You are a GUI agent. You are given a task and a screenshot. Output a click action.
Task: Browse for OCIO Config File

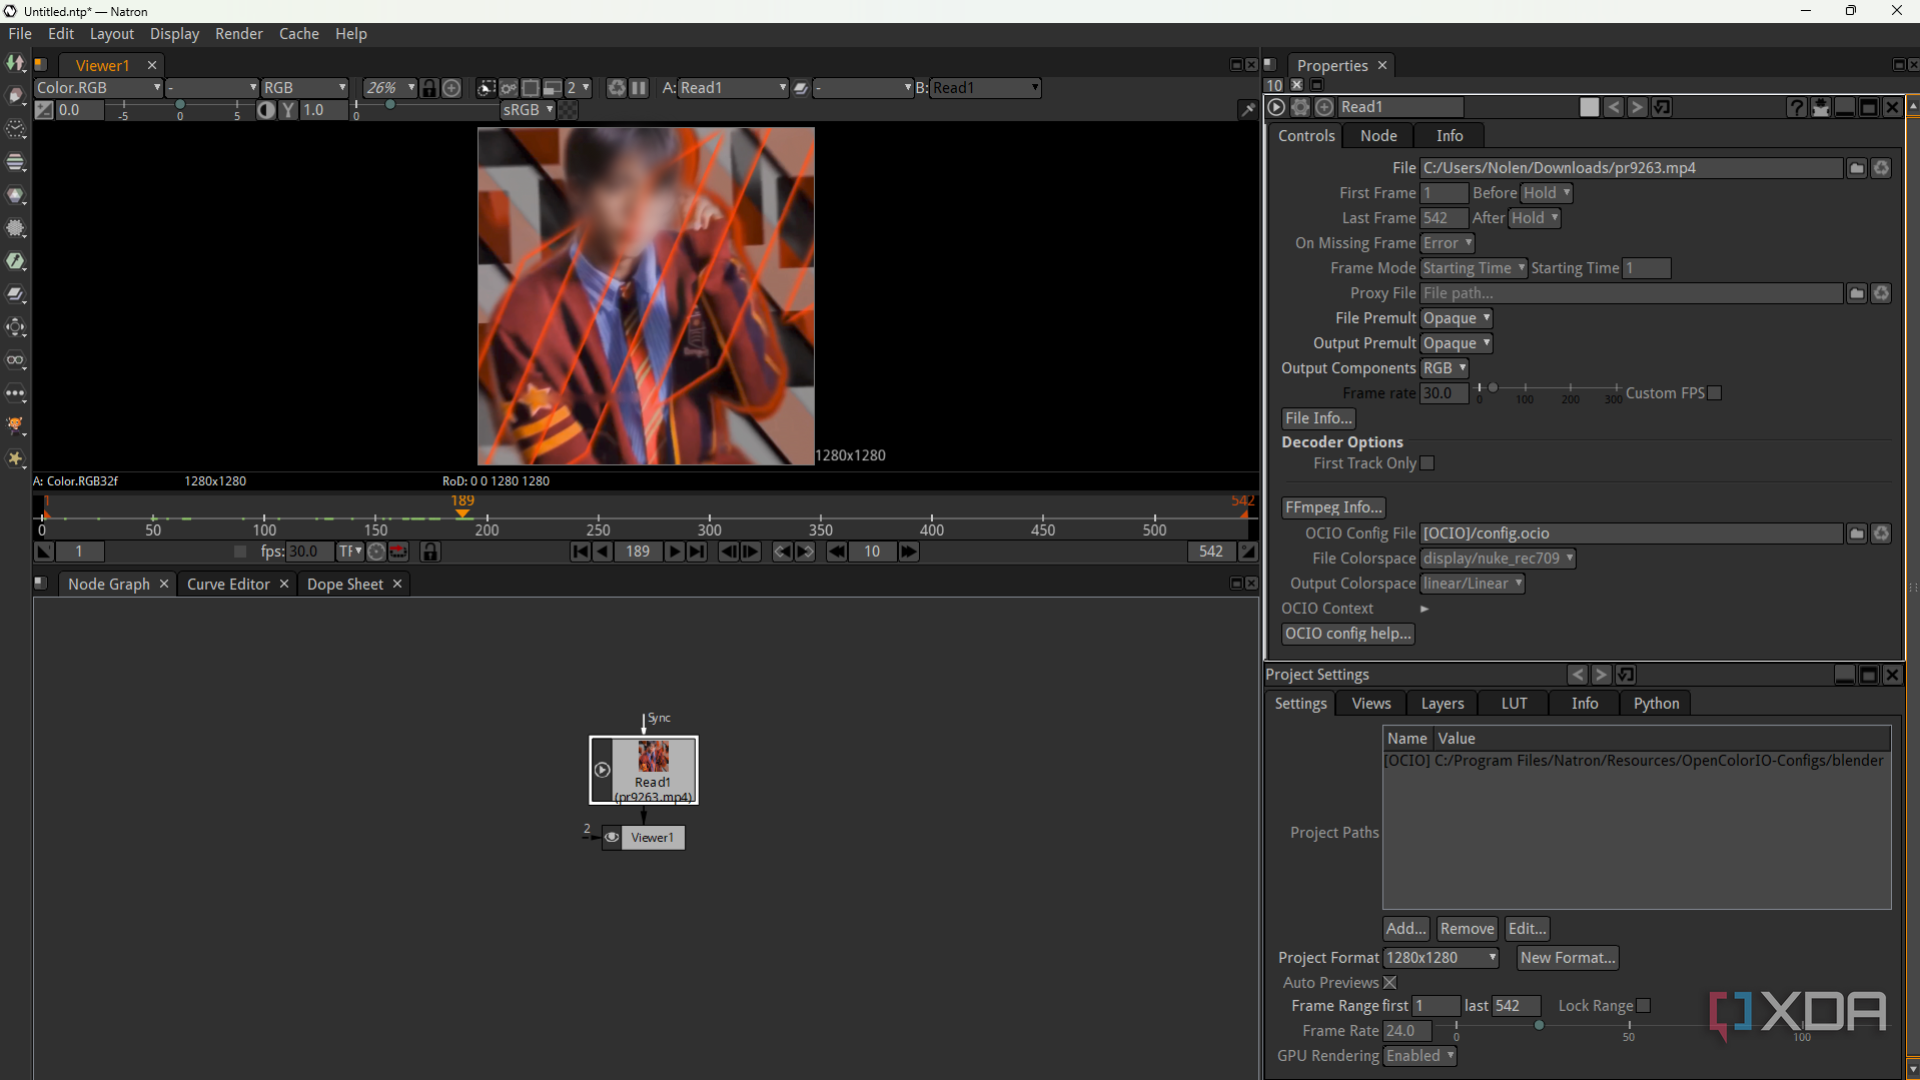click(x=1857, y=534)
